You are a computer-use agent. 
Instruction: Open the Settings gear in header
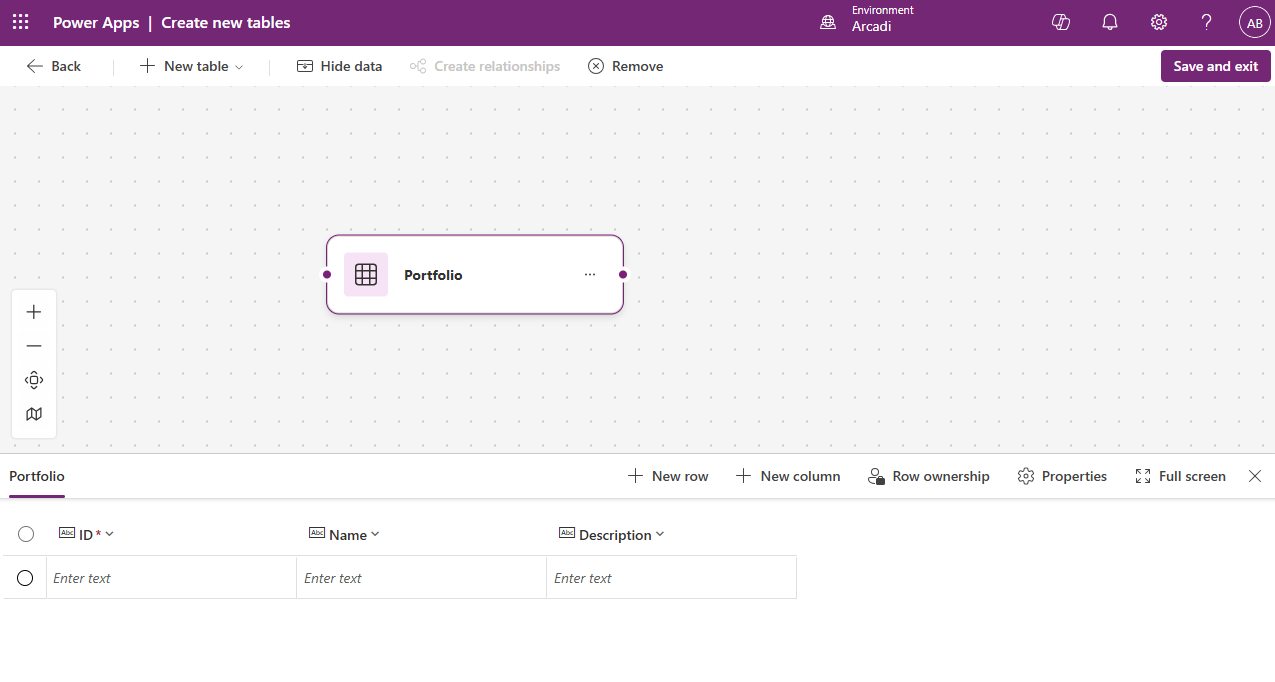pos(1158,22)
